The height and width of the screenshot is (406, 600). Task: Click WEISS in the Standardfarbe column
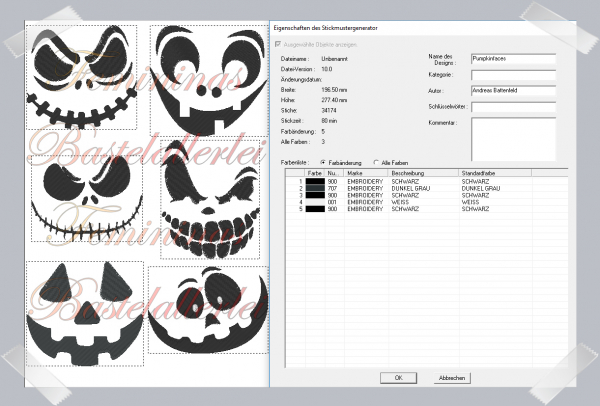[470, 202]
